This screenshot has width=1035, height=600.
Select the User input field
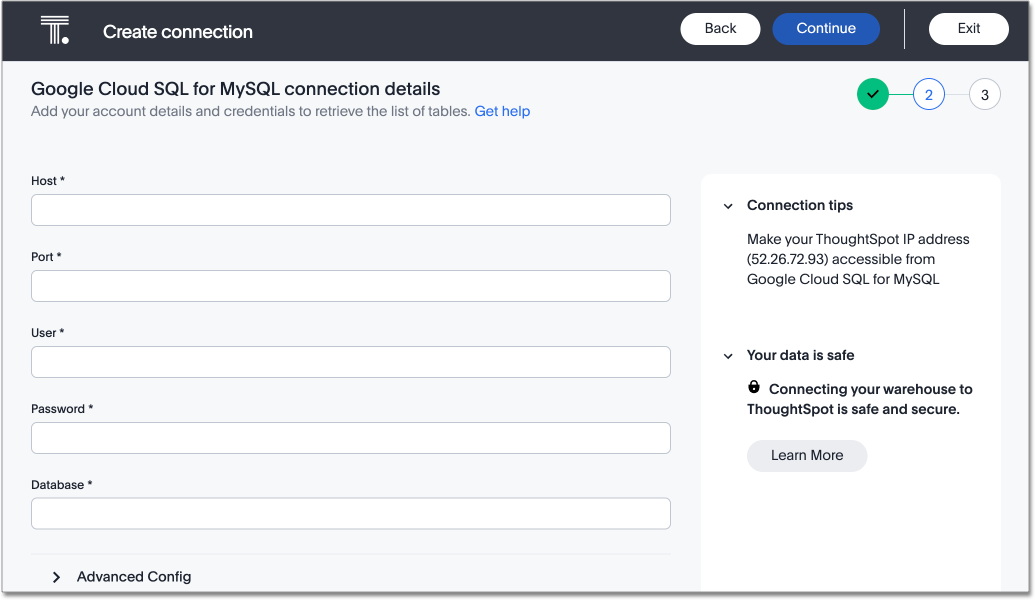click(350, 362)
